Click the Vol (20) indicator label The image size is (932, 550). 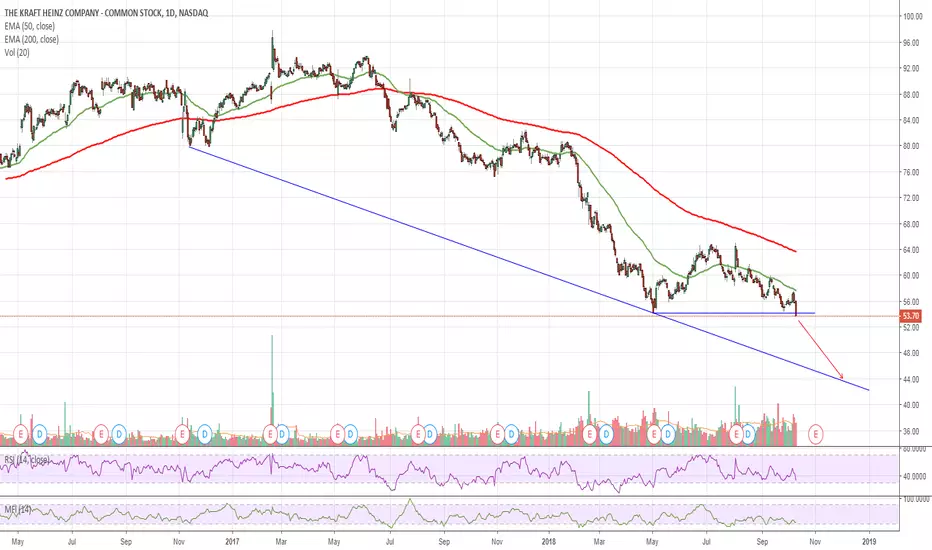click(x=17, y=52)
